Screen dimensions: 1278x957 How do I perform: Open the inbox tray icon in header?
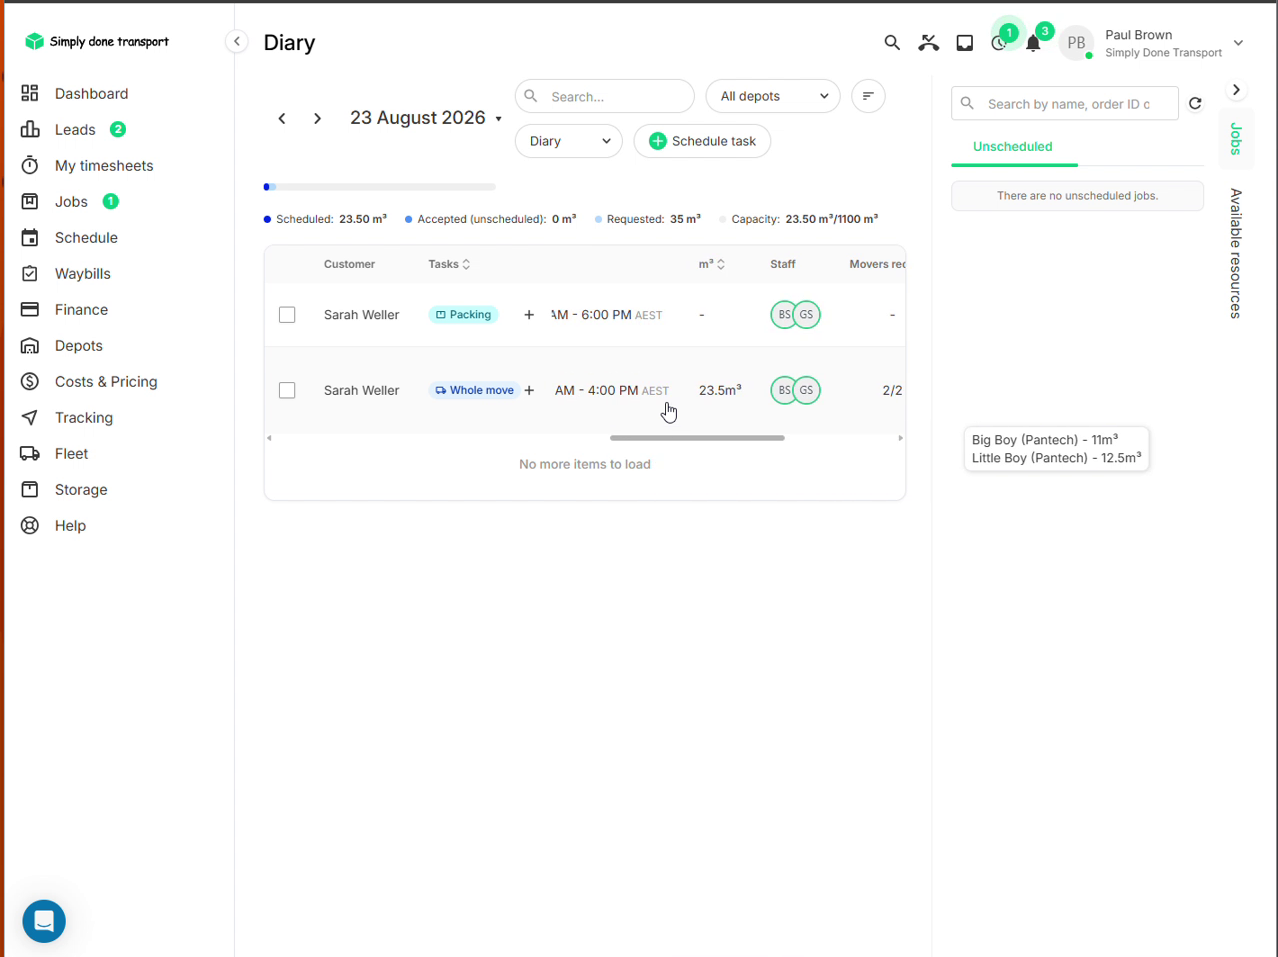pyautogui.click(x=965, y=42)
